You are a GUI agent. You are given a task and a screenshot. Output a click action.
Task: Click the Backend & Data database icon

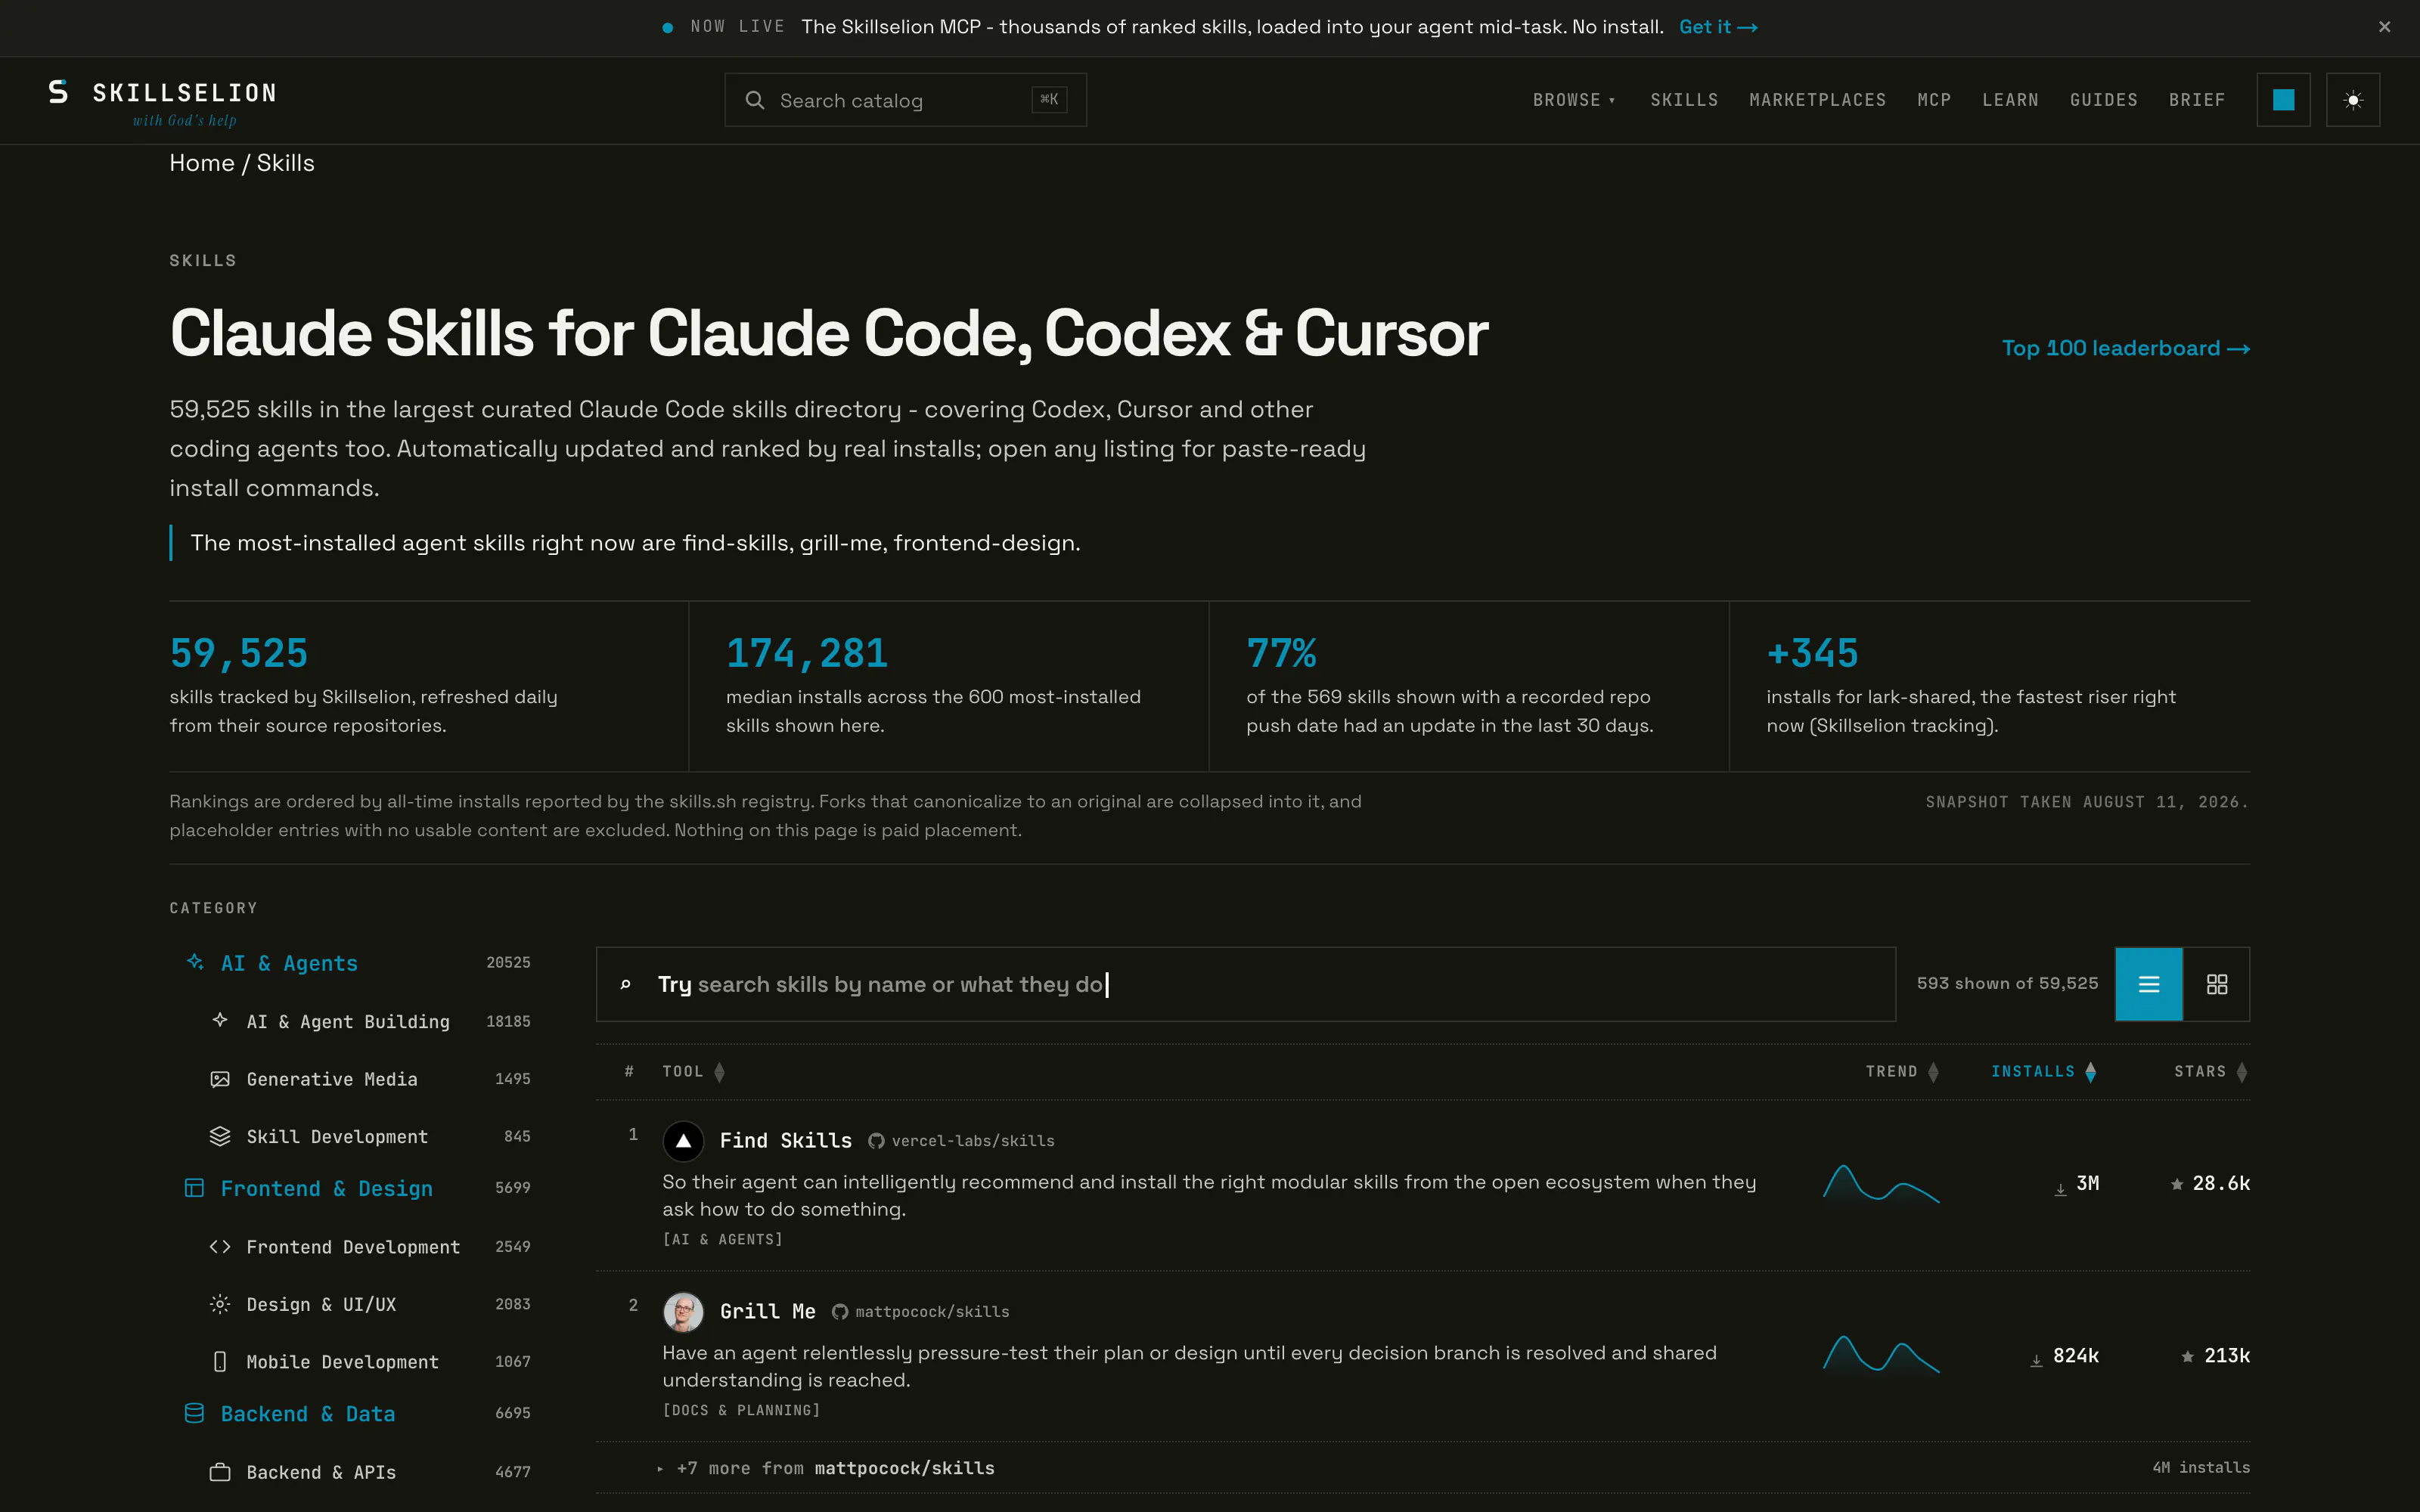pos(195,1413)
